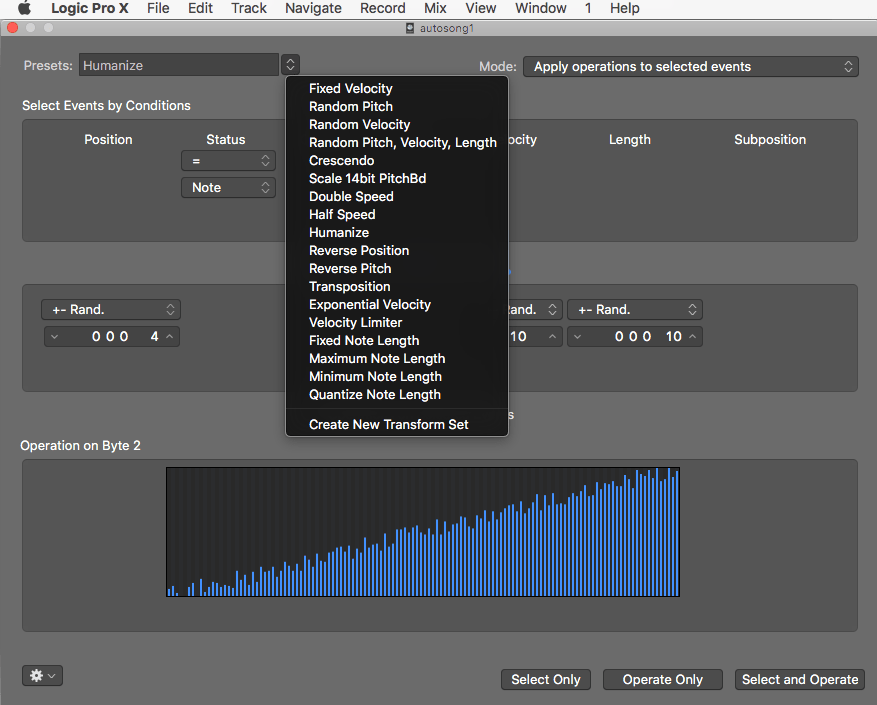Open the partially hidden Velocity Rand. dropdown
The height and width of the screenshot is (705, 877).
coord(535,309)
